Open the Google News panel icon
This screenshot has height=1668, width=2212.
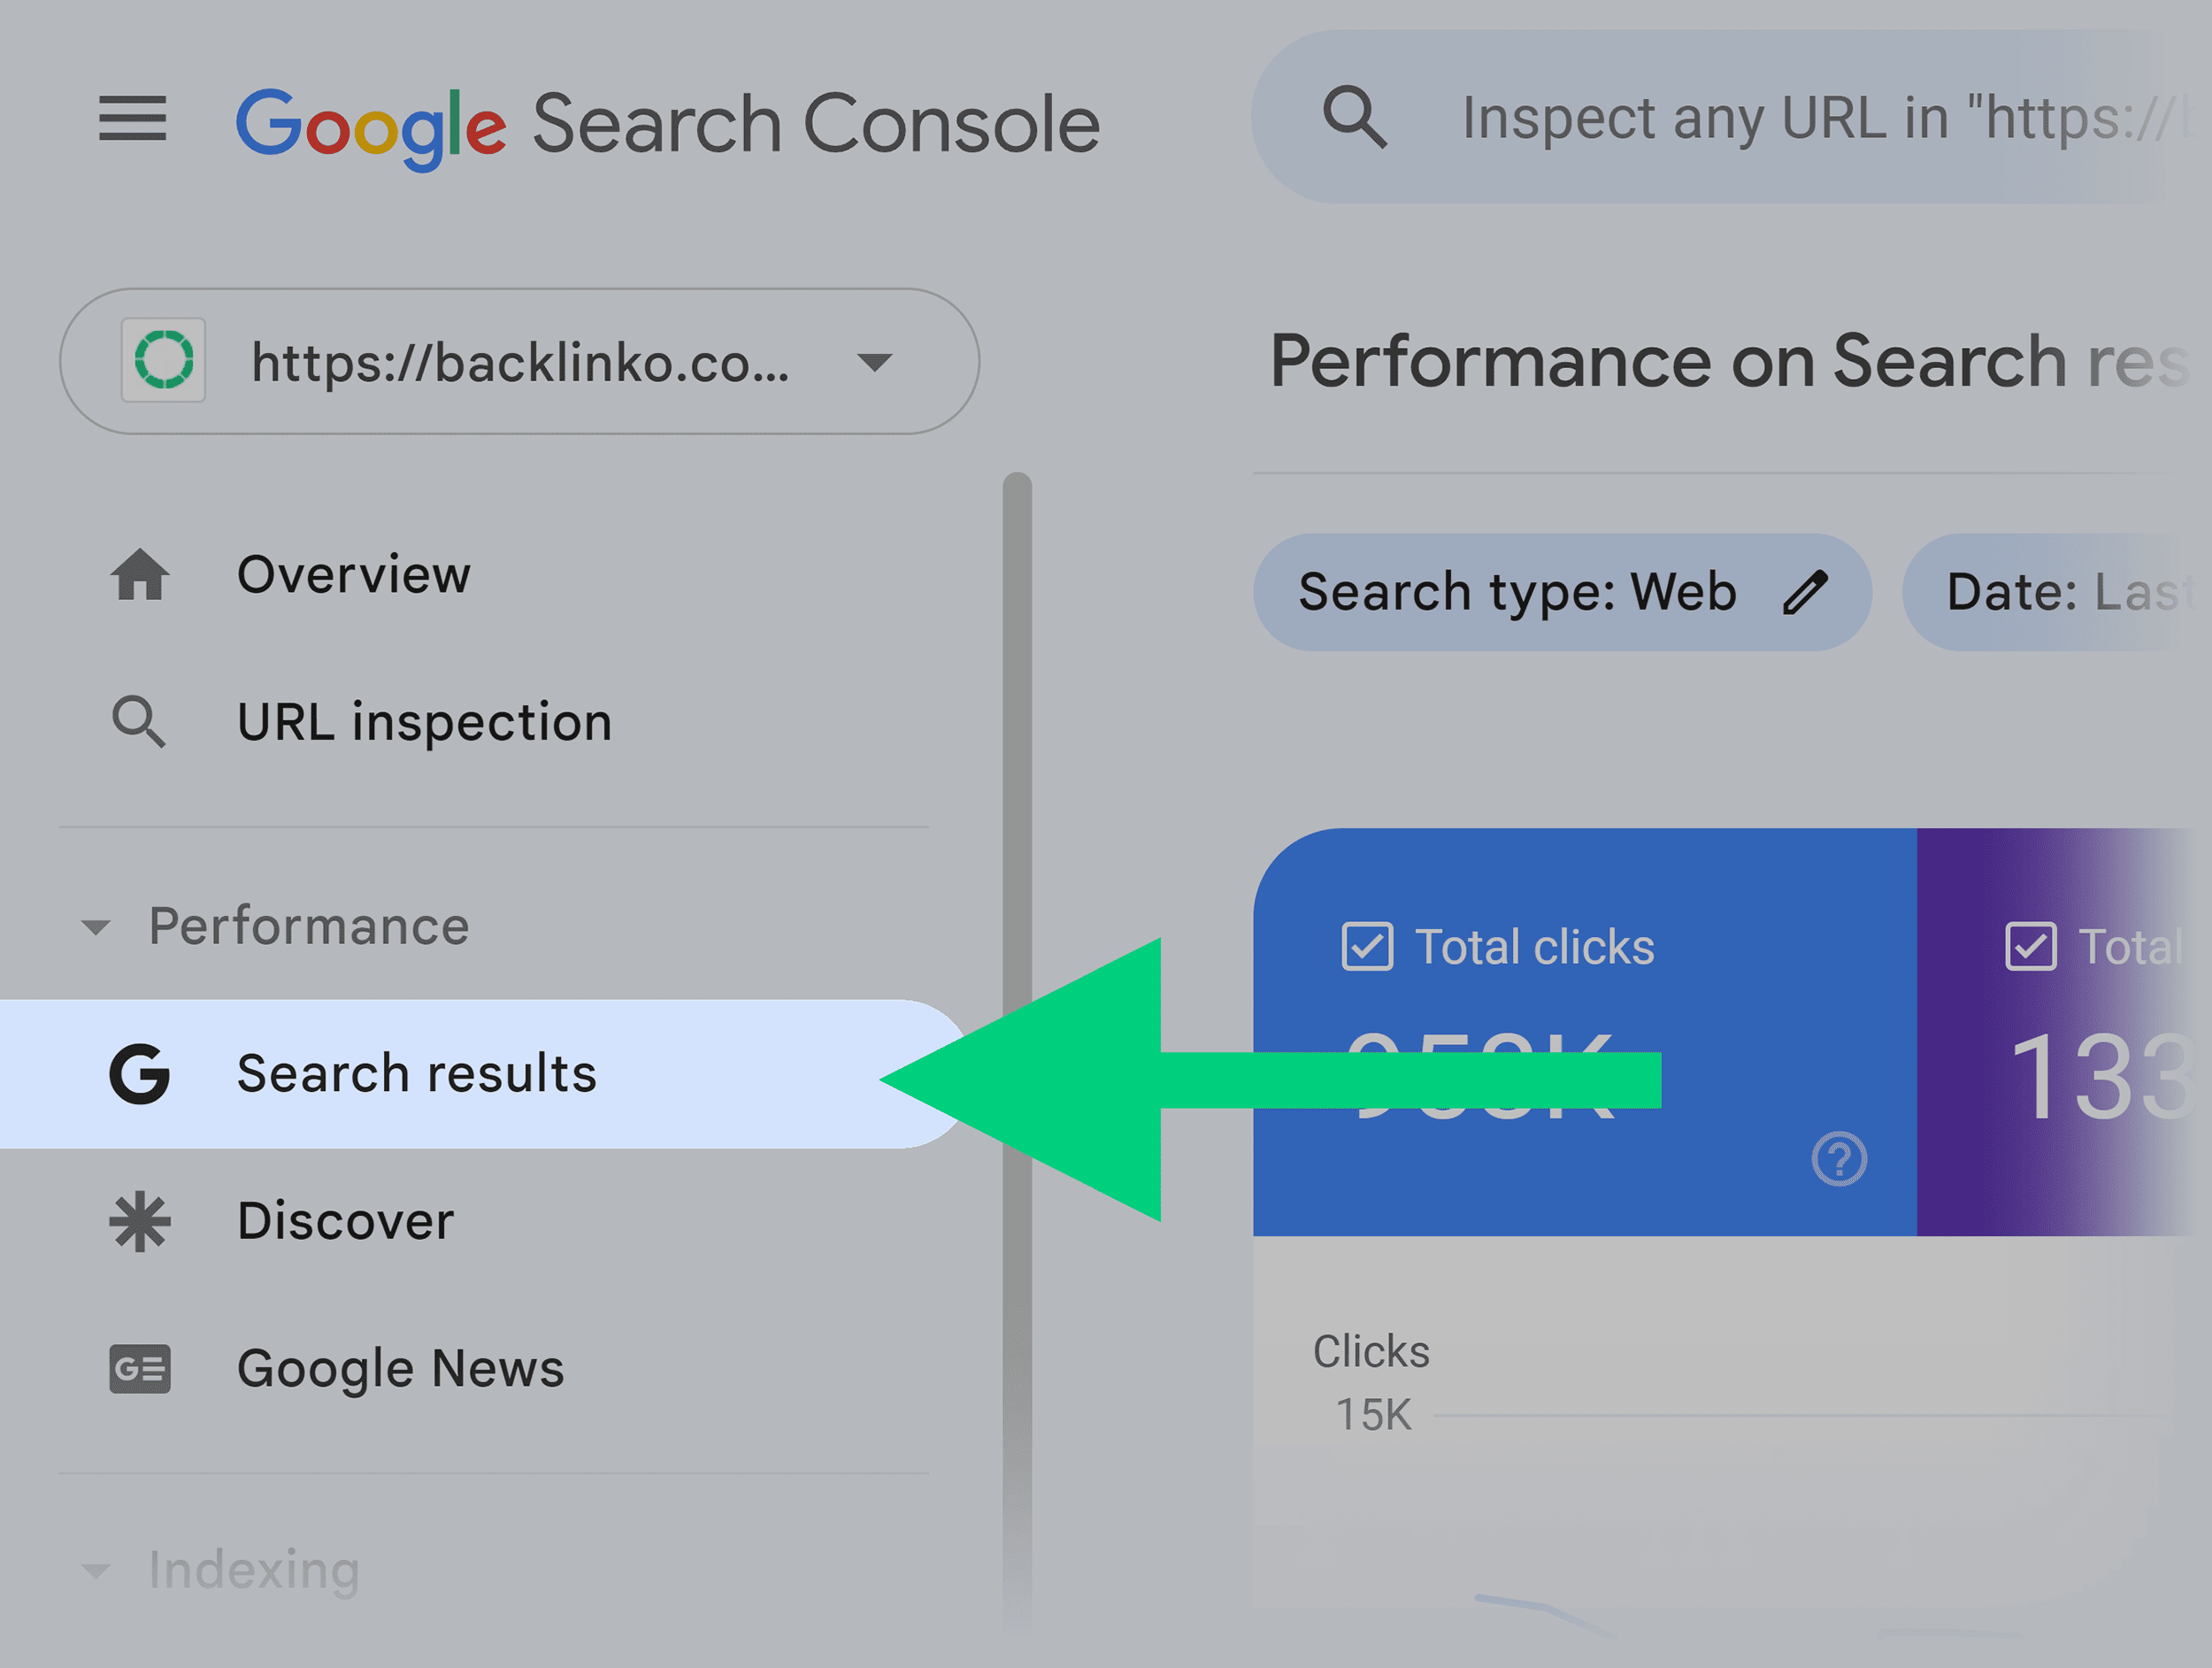point(138,1368)
